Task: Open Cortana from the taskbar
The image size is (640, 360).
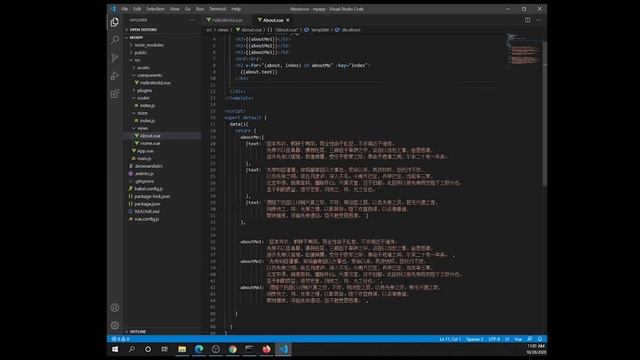Action: click(x=148, y=349)
